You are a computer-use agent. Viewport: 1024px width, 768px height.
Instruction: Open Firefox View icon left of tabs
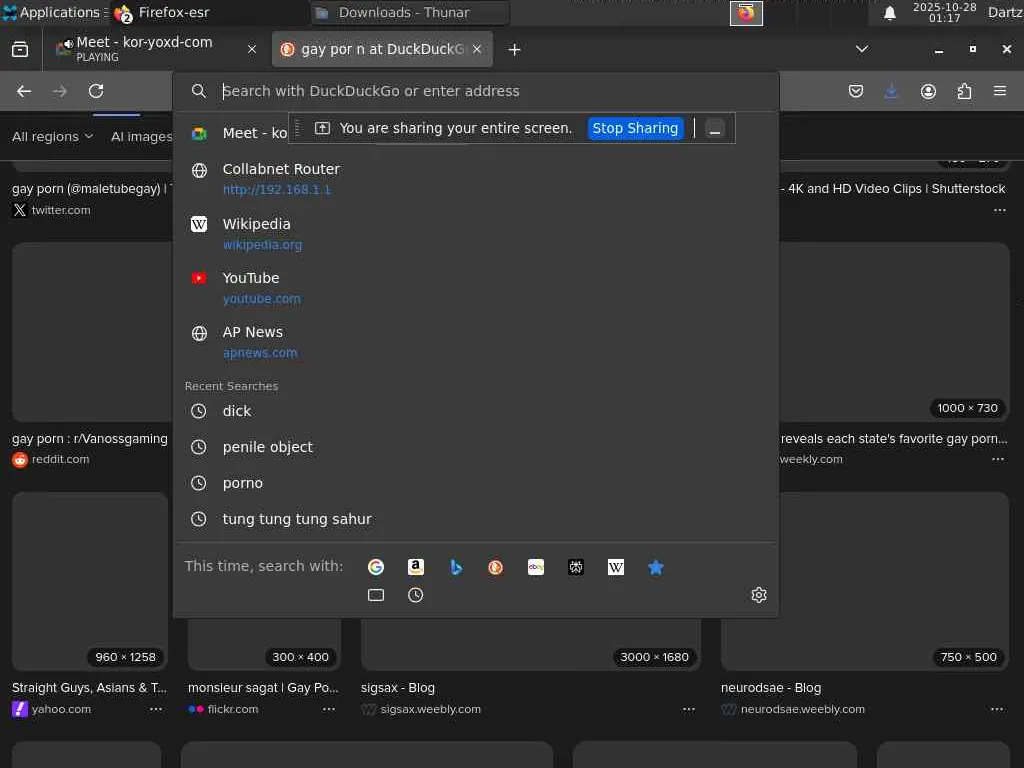20,50
